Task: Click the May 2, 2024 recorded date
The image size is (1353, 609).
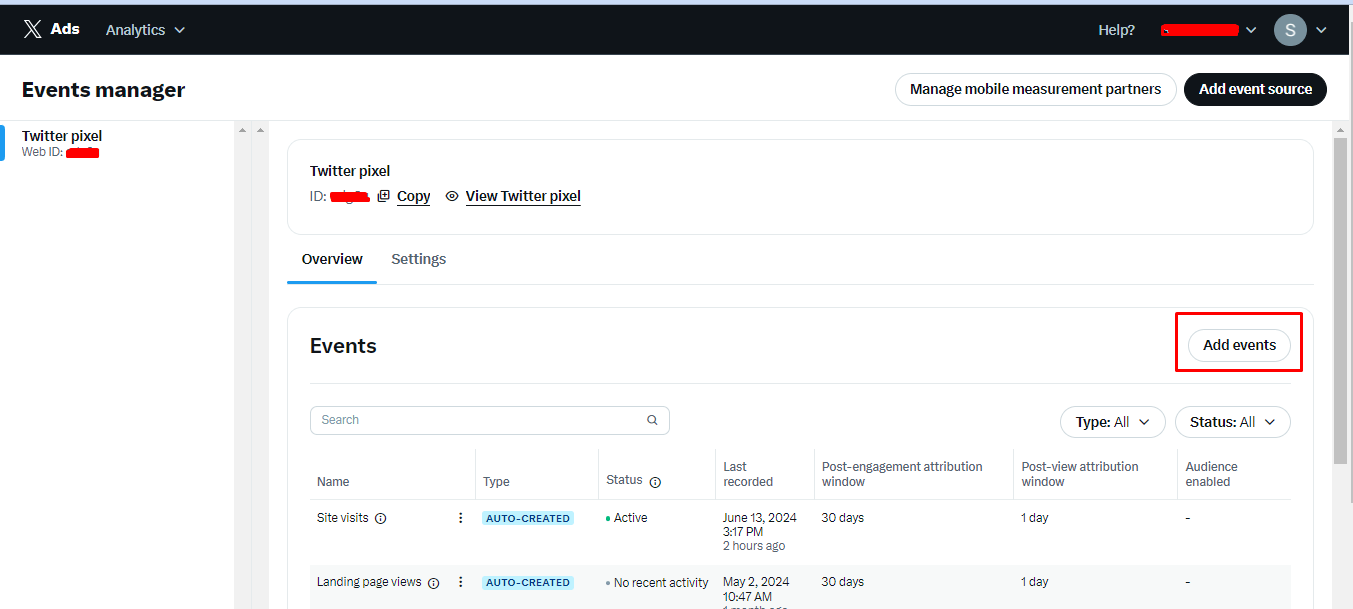Action: (x=756, y=582)
